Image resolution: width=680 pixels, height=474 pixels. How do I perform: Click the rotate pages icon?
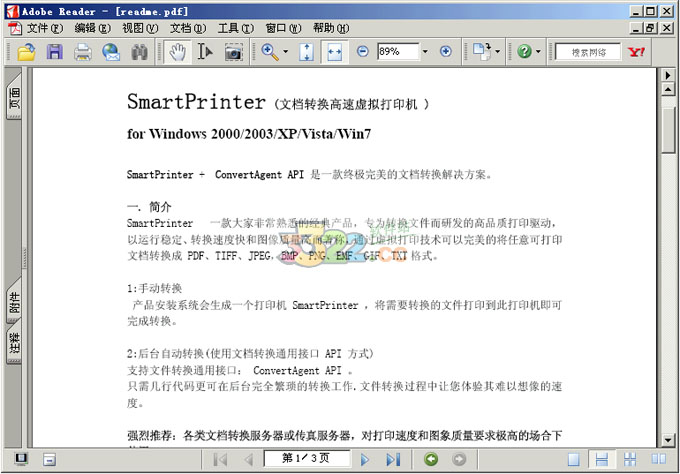(481, 52)
